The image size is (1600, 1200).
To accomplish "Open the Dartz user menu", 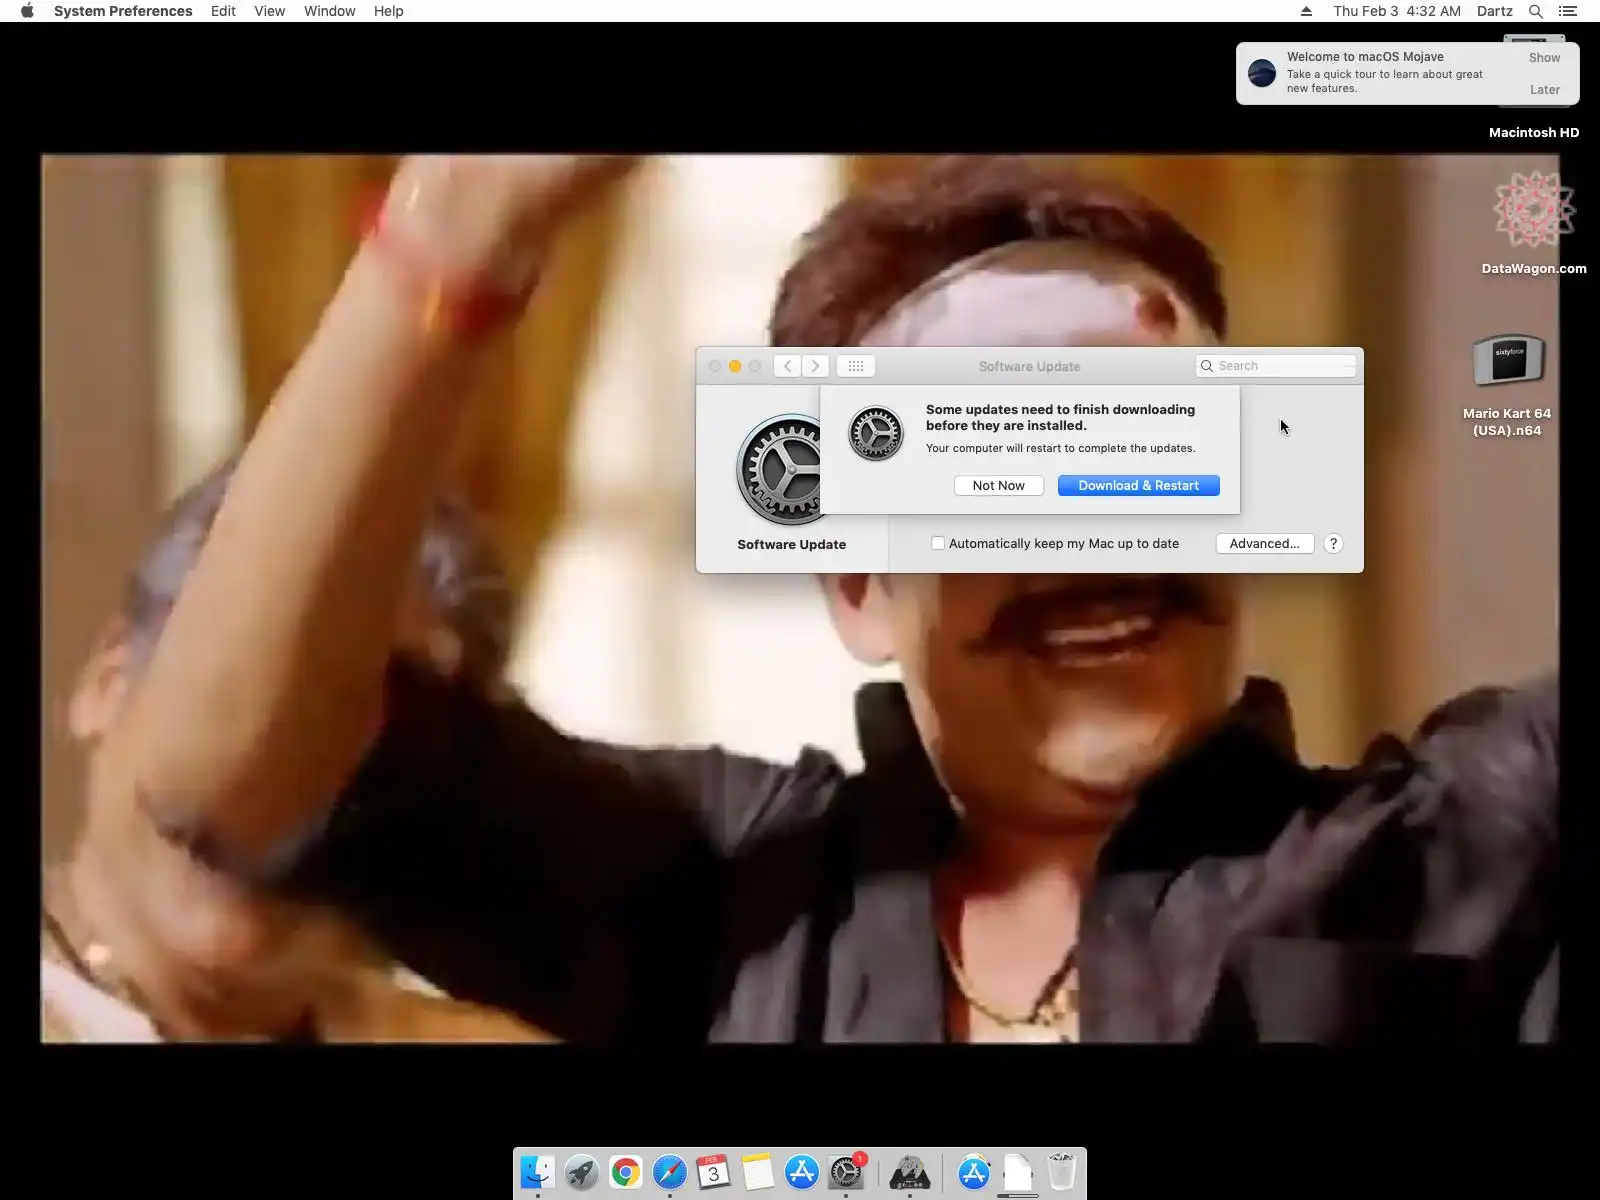I will point(1495,11).
